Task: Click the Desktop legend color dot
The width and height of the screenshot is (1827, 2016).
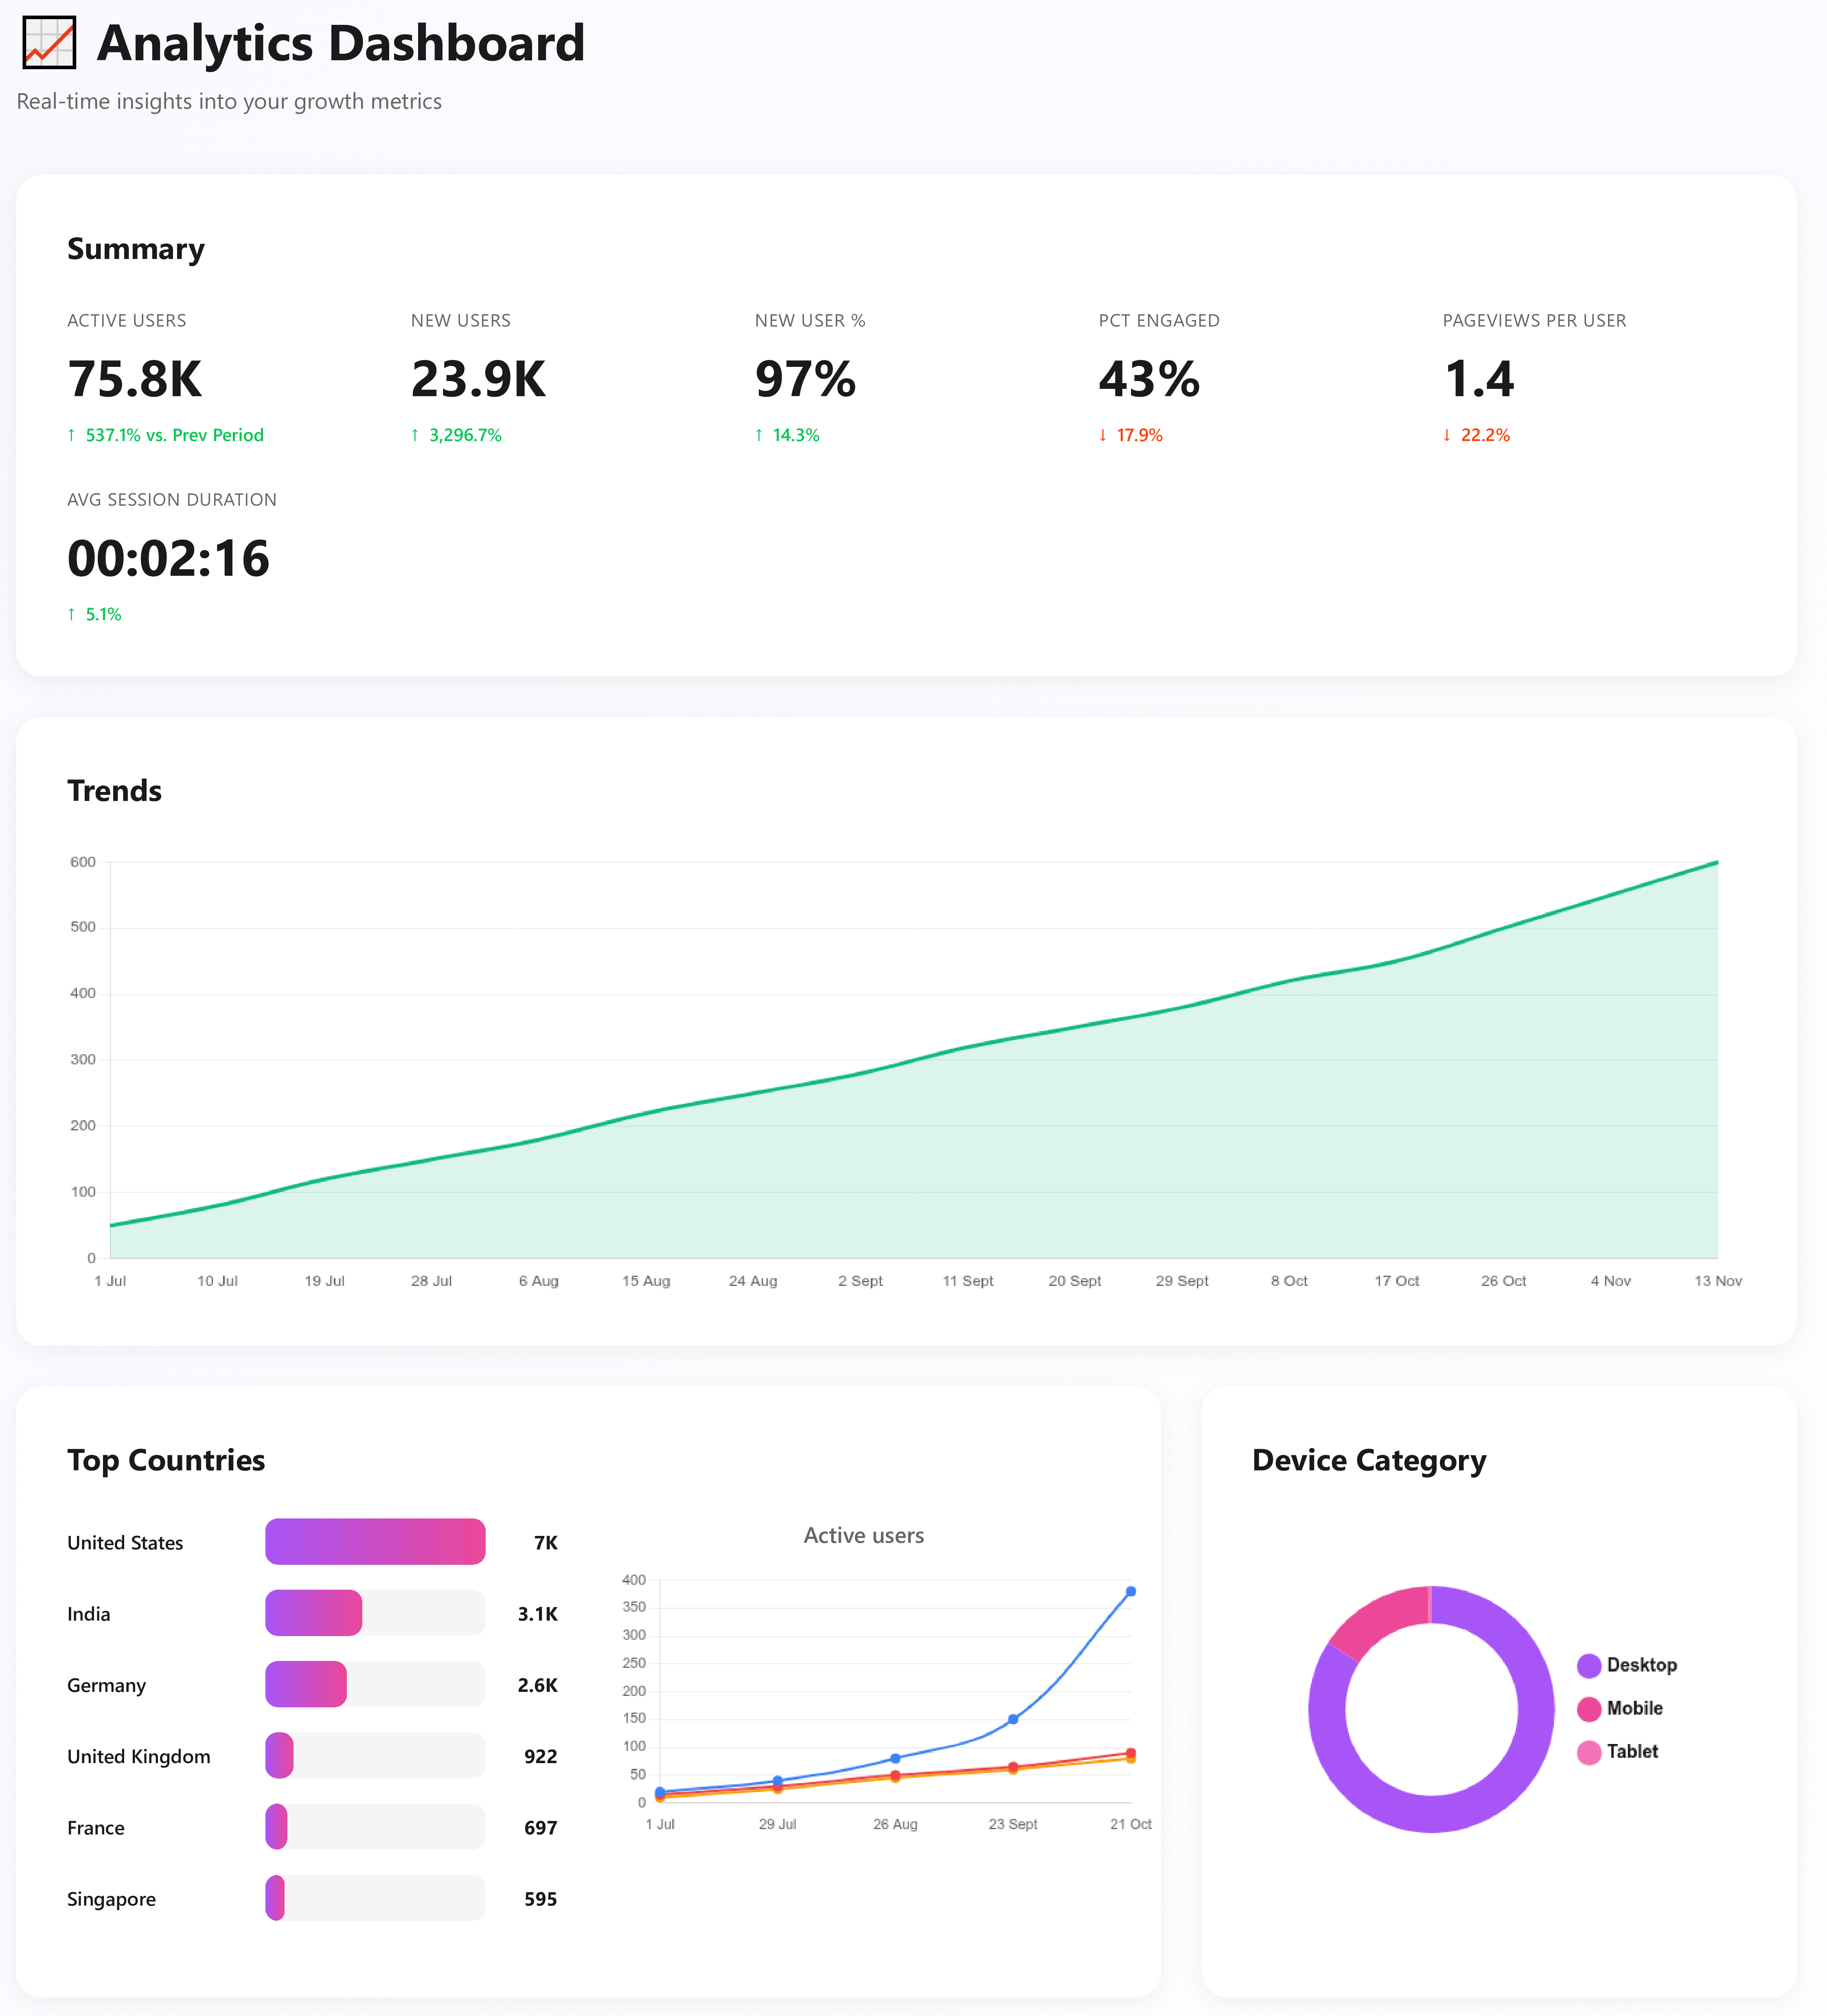Action: pos(1588,1665)
